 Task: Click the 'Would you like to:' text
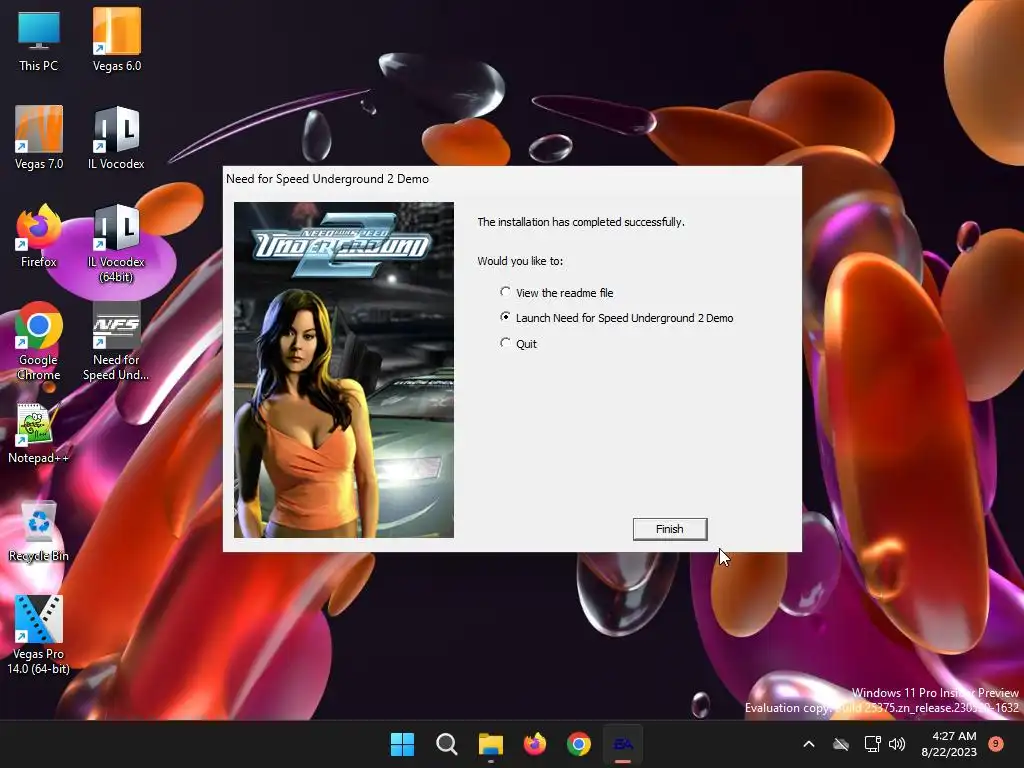[x=520, y=261]
